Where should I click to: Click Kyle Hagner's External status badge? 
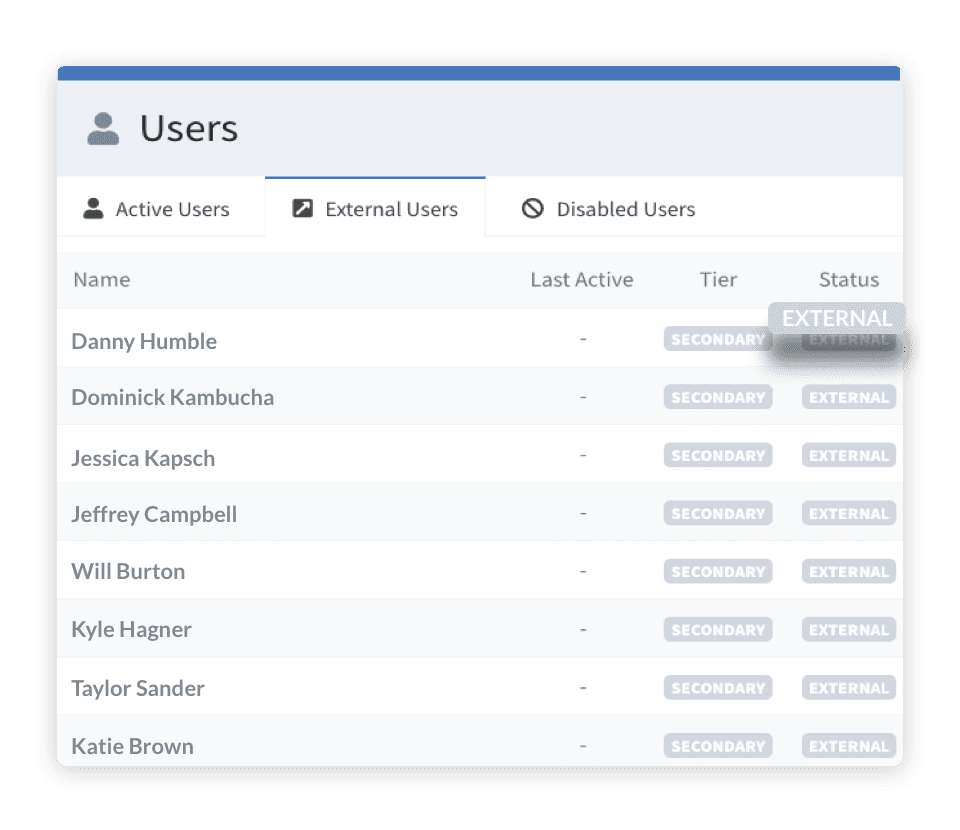[x=848, y=630]
